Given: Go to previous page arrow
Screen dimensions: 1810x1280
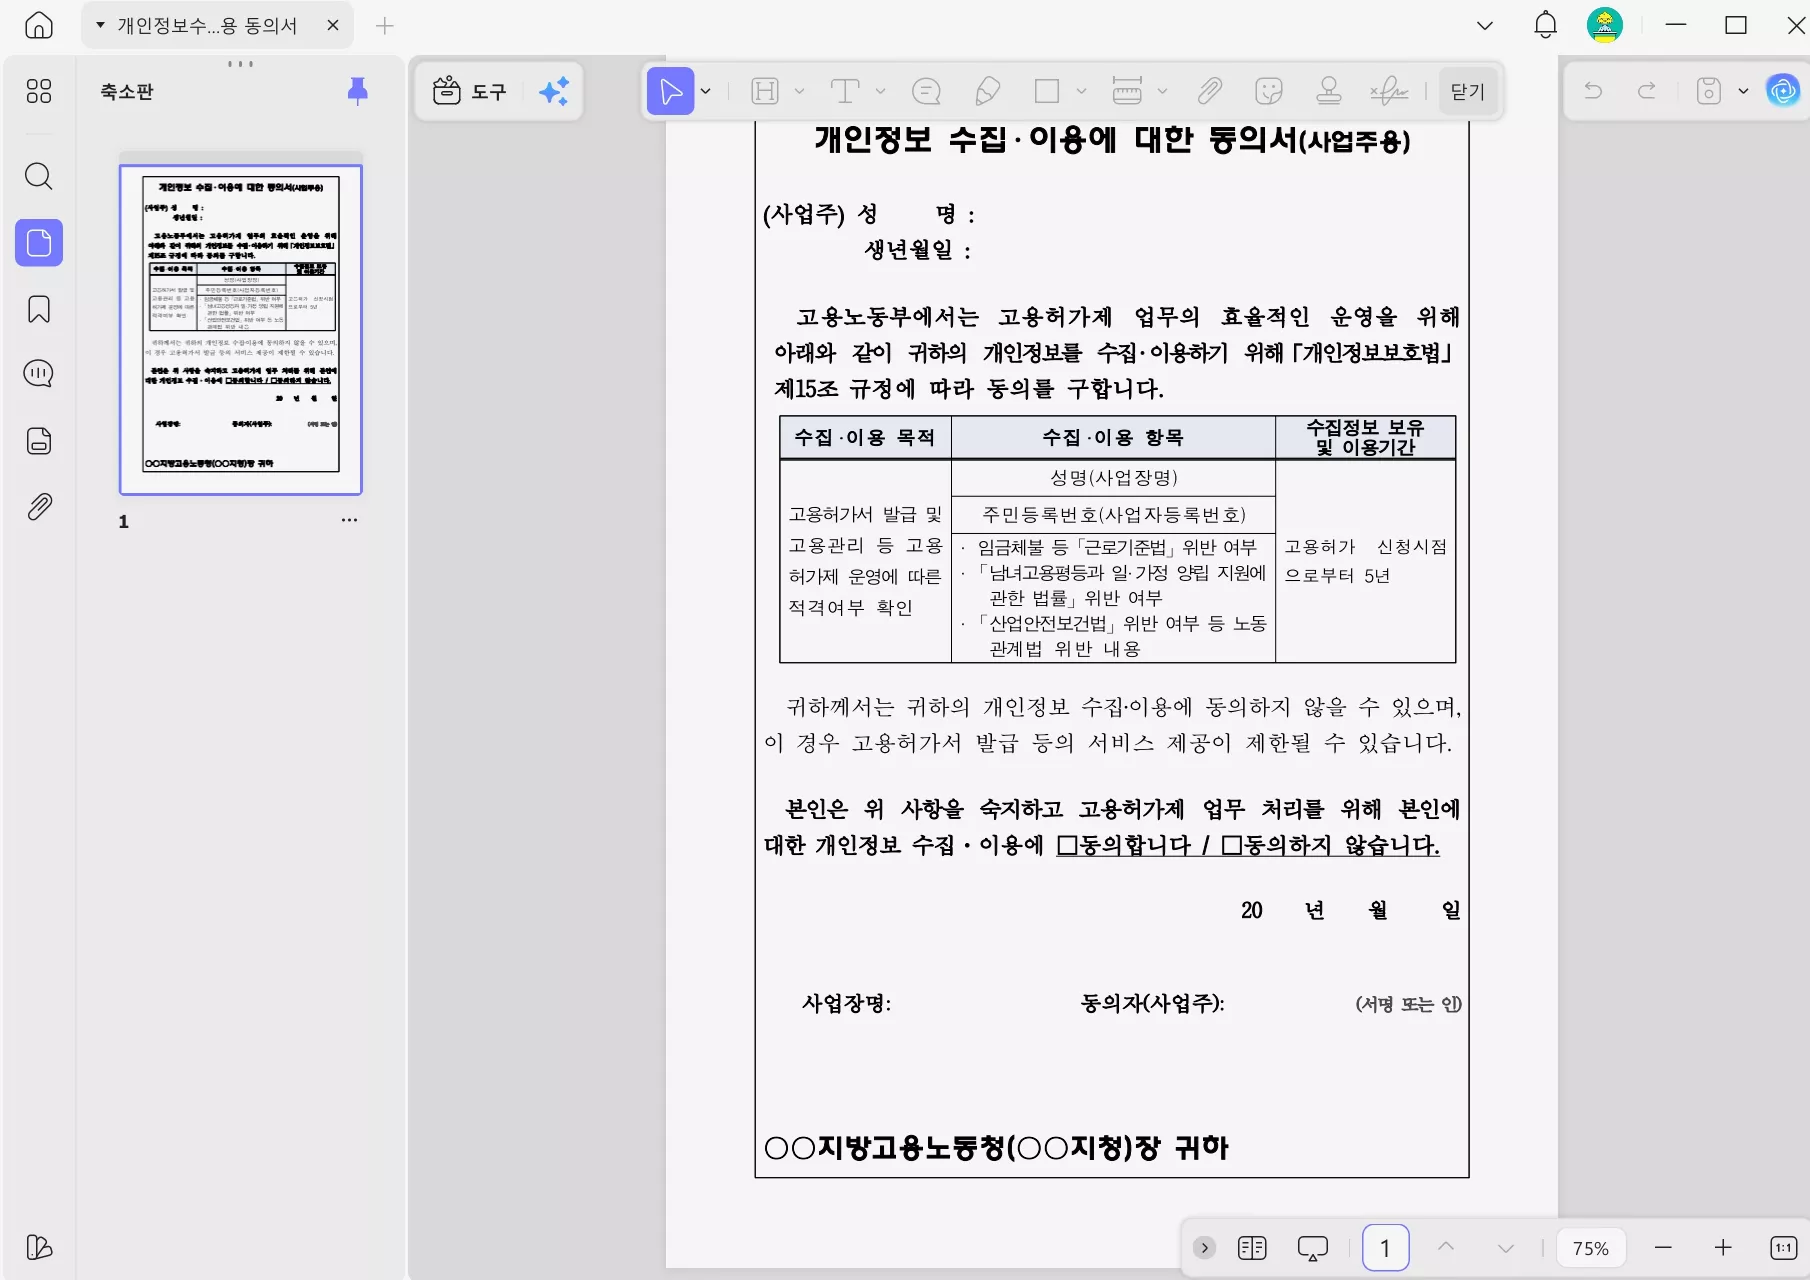Looking at the screenshot, I should [1446, 1247].
